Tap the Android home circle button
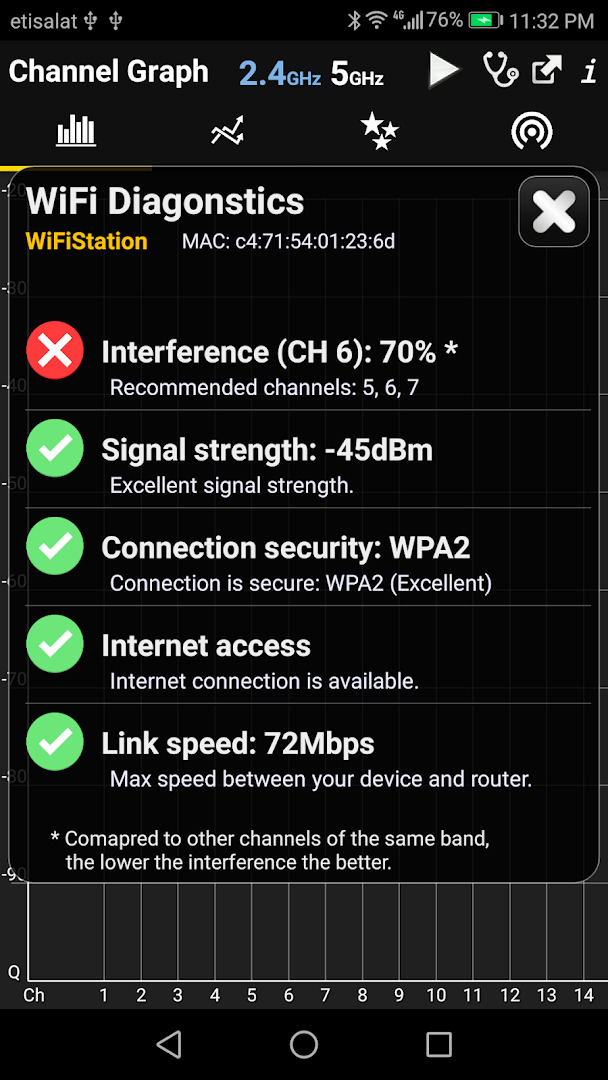Image resolution: width=608 pixels, height=1080 pixels. tap(304, 1044)
